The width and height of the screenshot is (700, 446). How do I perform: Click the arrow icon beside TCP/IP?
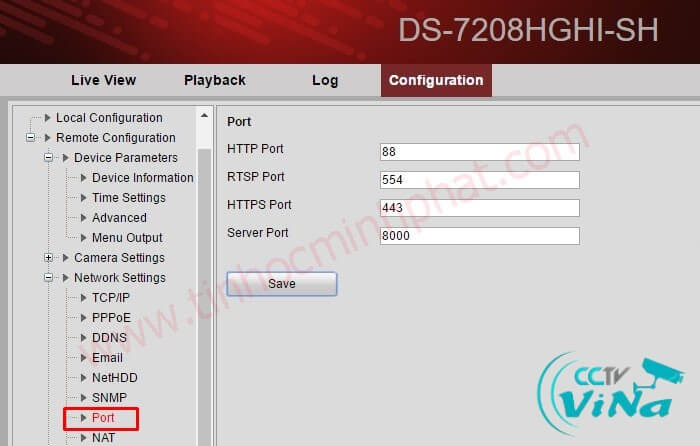click(x=83, y=298)
